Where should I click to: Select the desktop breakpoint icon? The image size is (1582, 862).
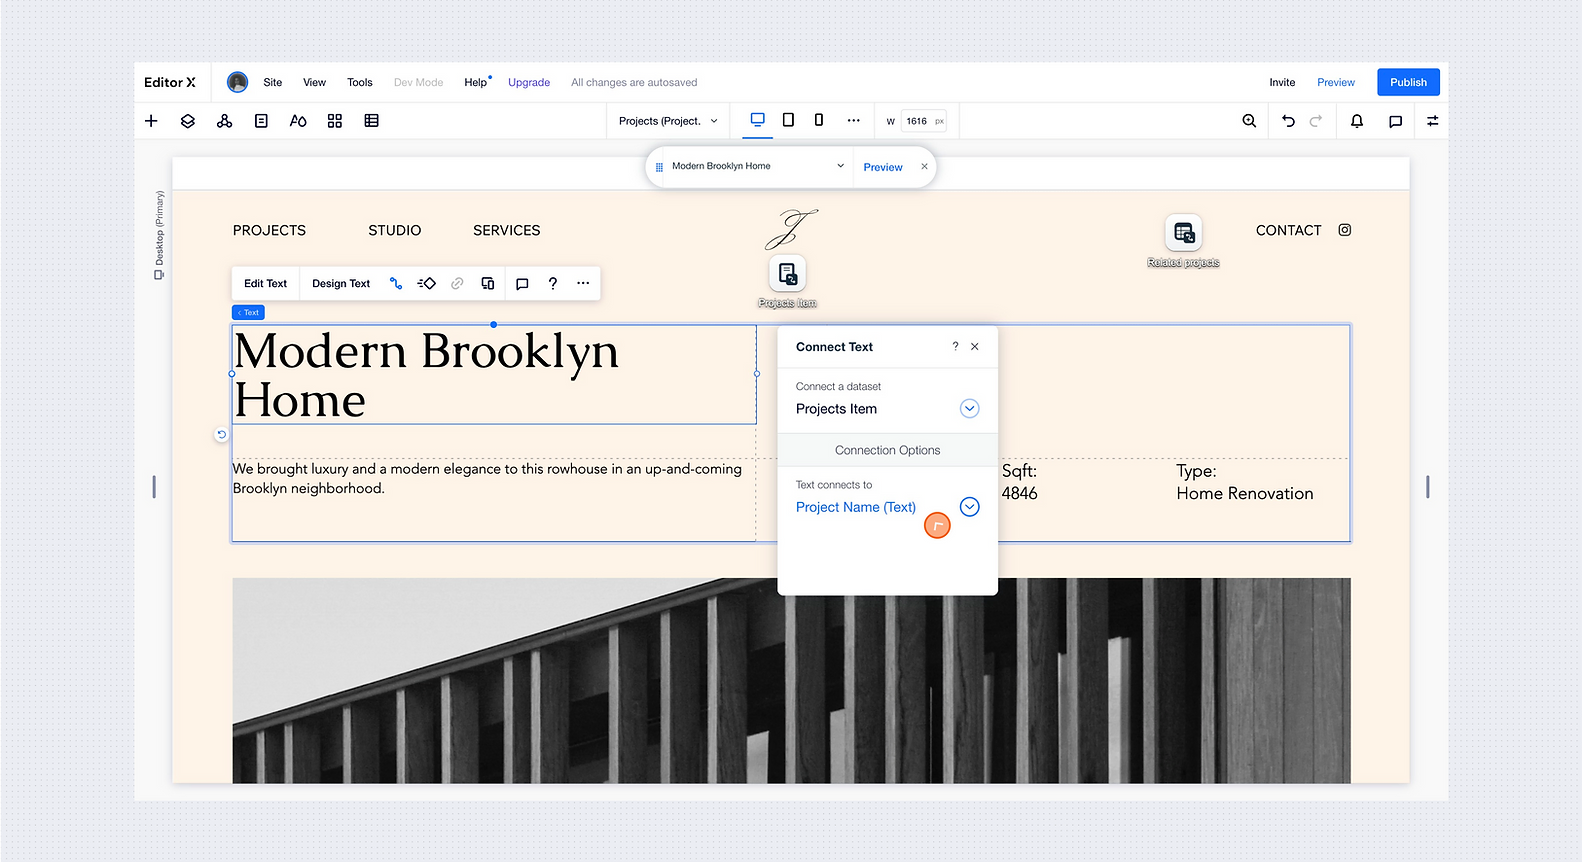758,120
